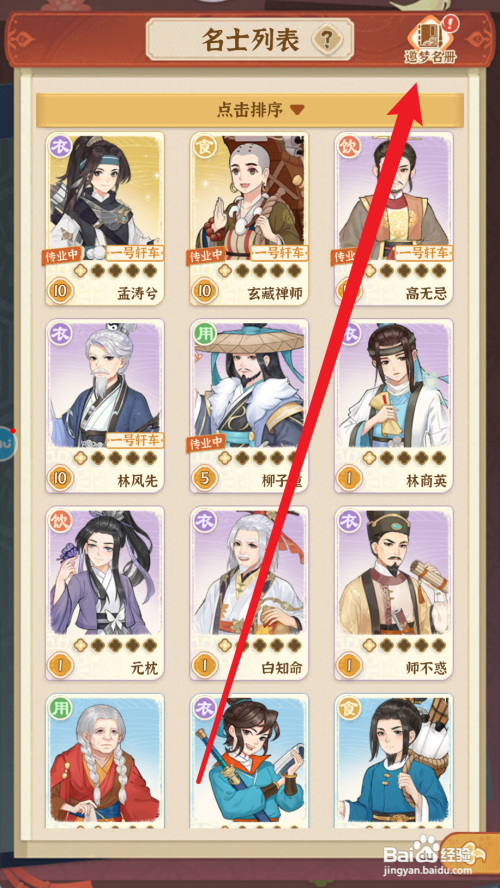Select the red-robed elderly woman card

coord(105,761)
